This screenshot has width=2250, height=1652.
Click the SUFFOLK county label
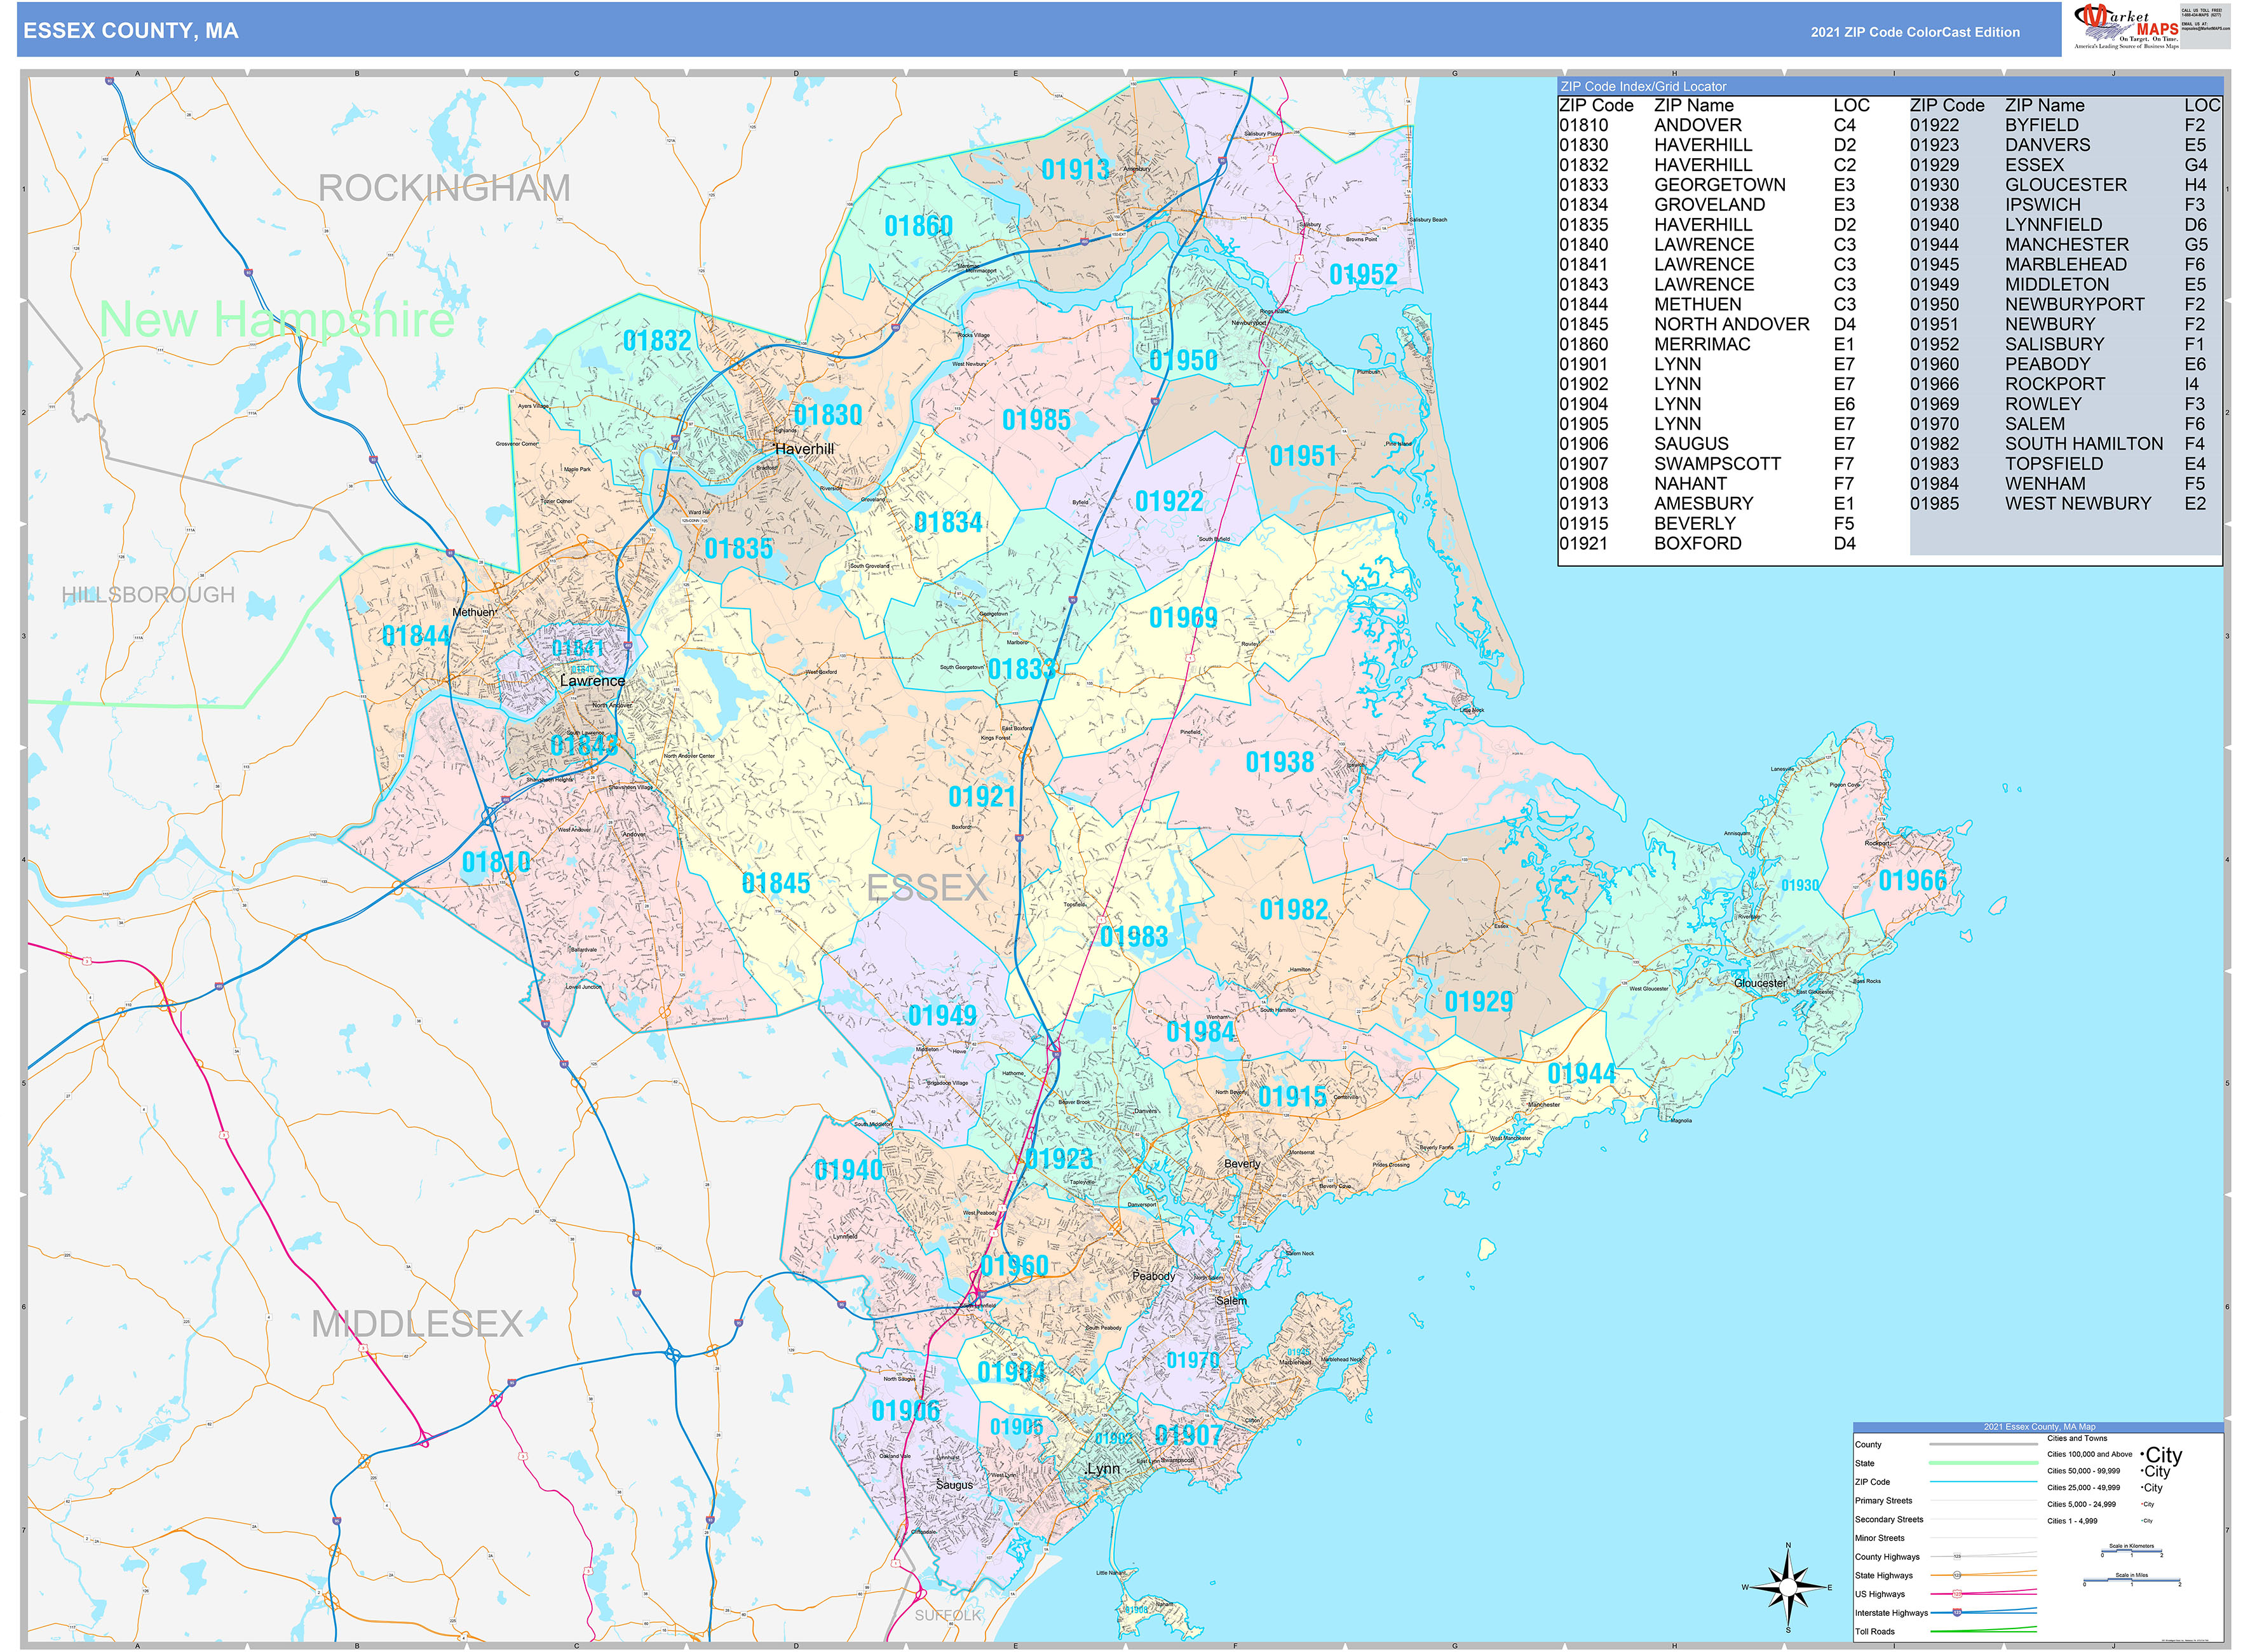point(948,1615)
